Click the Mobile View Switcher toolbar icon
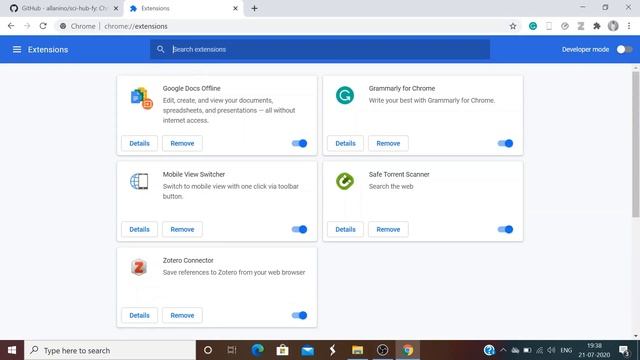640x360 pixels. pos(549,26)
